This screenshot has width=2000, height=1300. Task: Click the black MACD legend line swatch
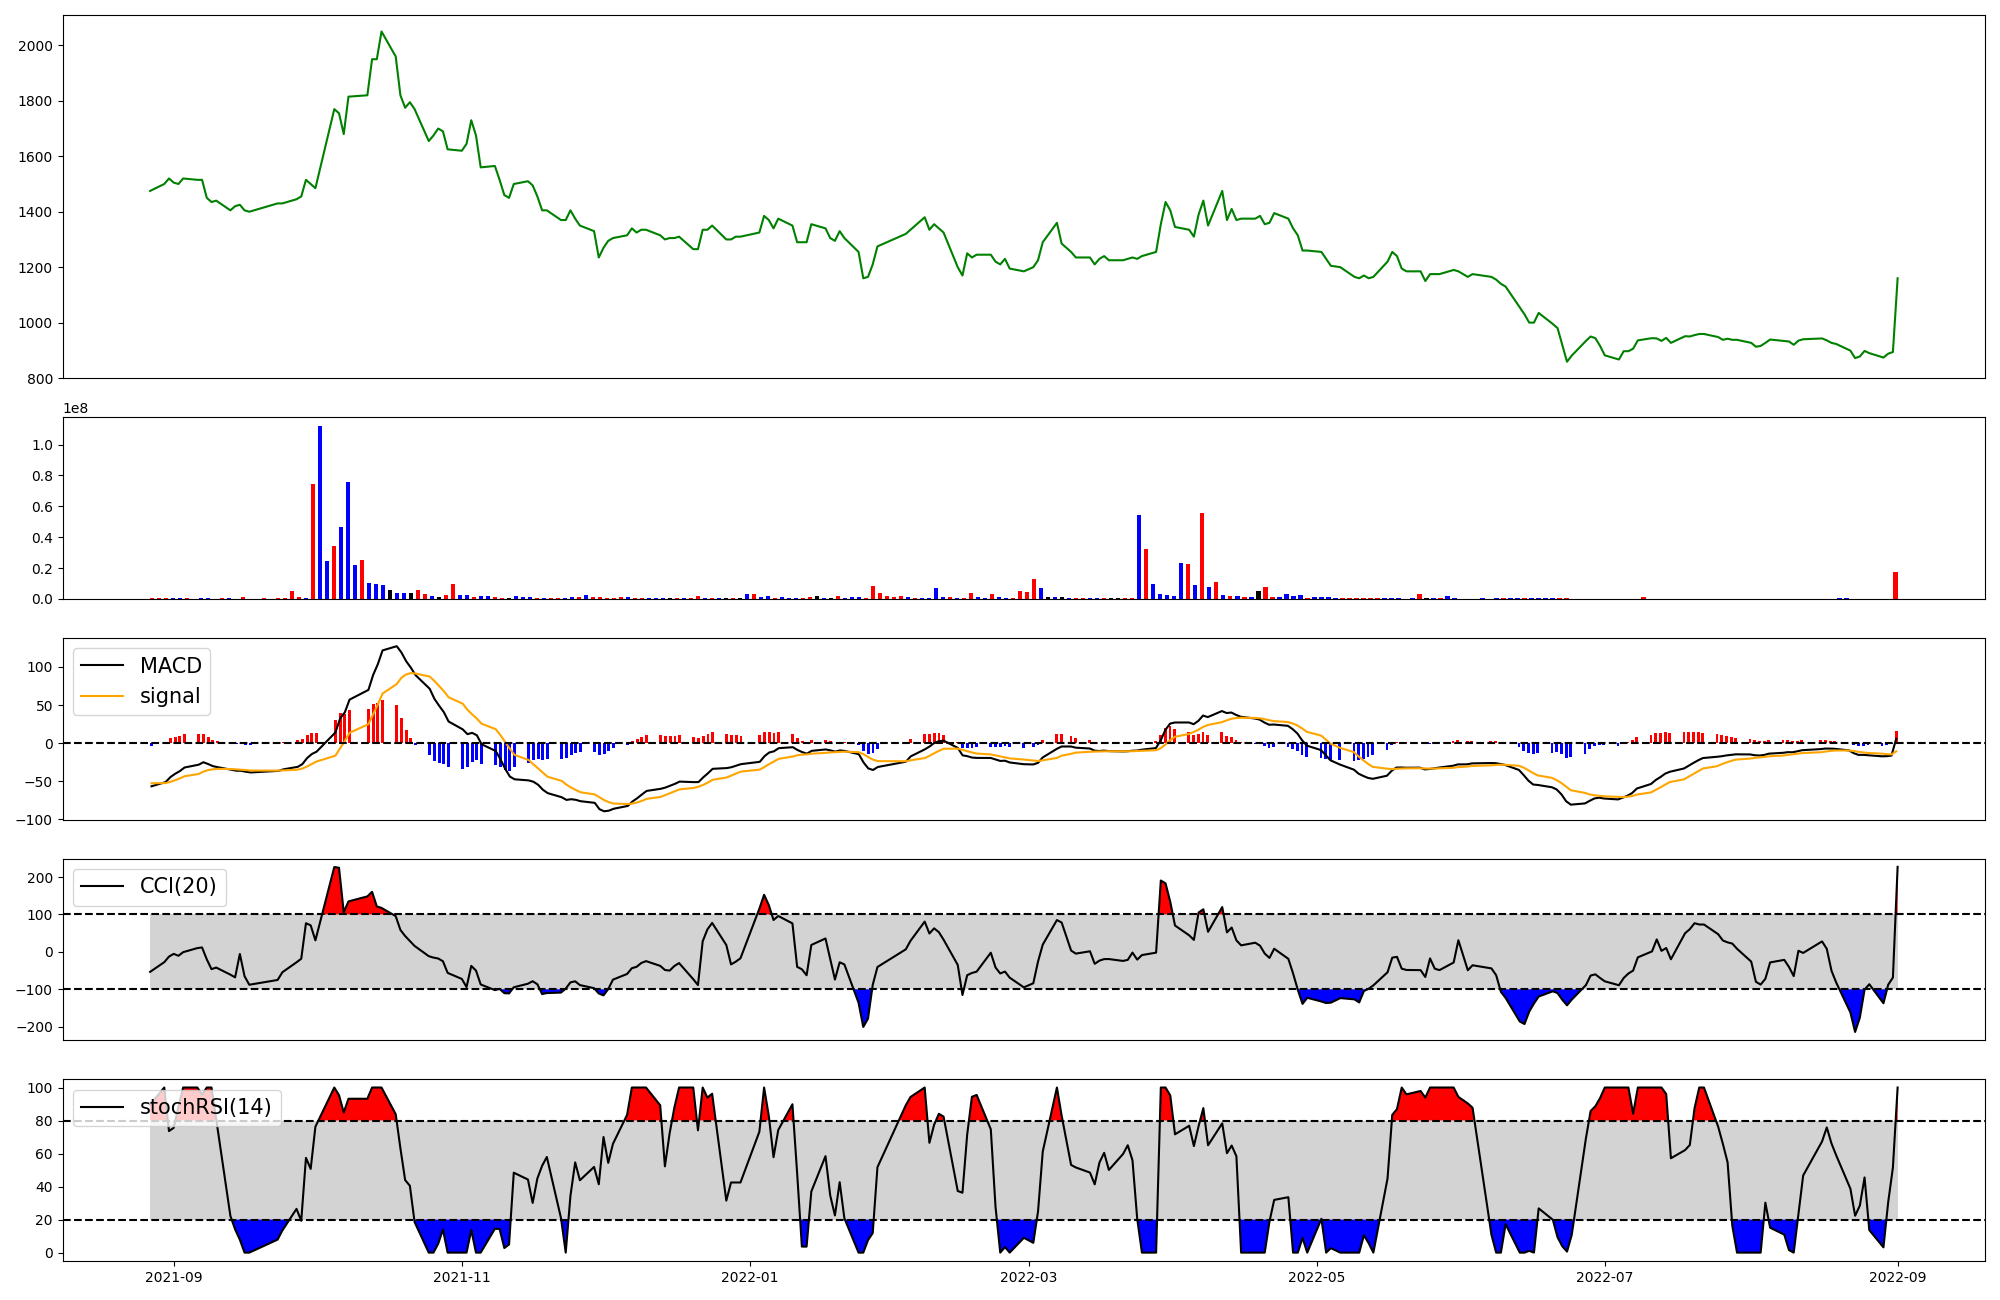pyautogui.click(x=102, y=666)
